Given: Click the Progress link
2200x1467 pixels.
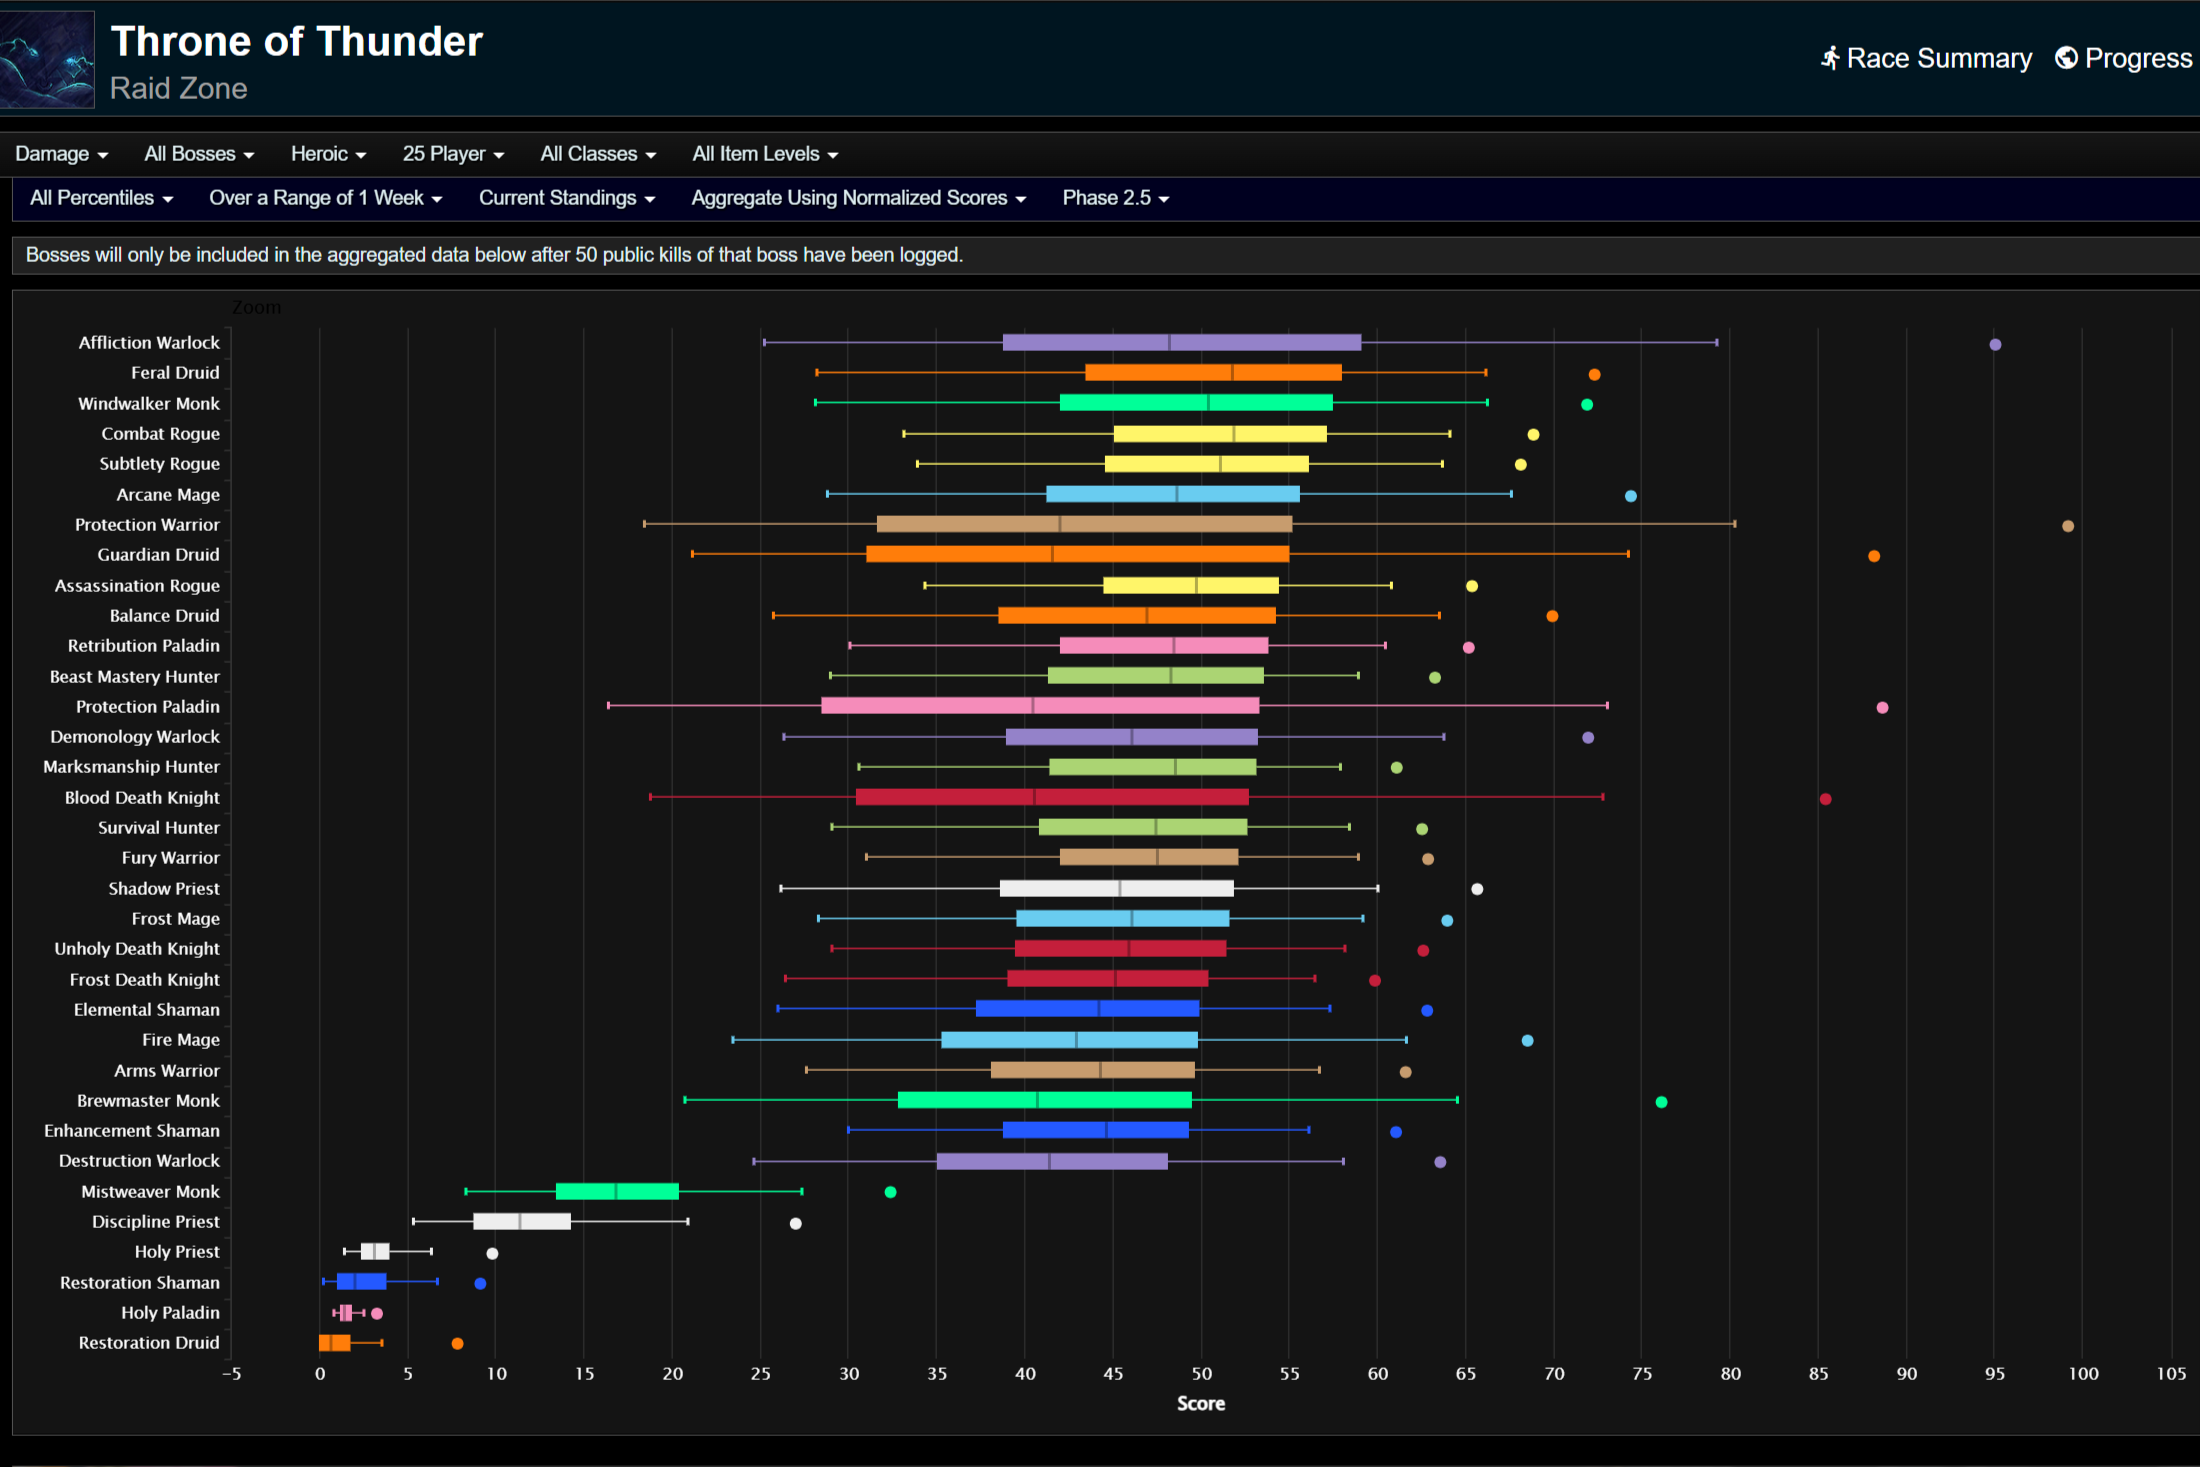Looking at the screenshot, I should (x=2138, y=58).
